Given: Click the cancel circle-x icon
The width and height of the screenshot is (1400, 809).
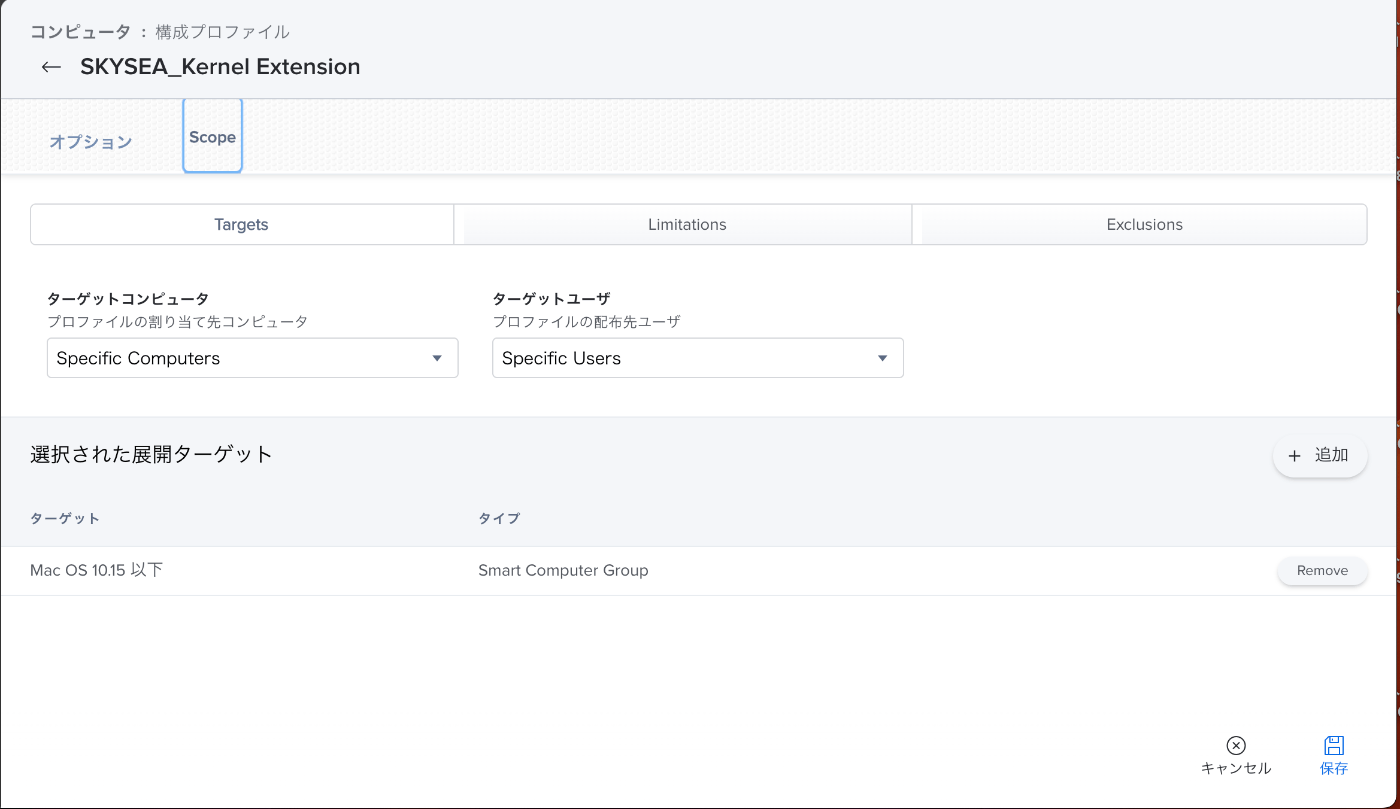Looking at the screenshot, I should click(x=1236, y=745).
